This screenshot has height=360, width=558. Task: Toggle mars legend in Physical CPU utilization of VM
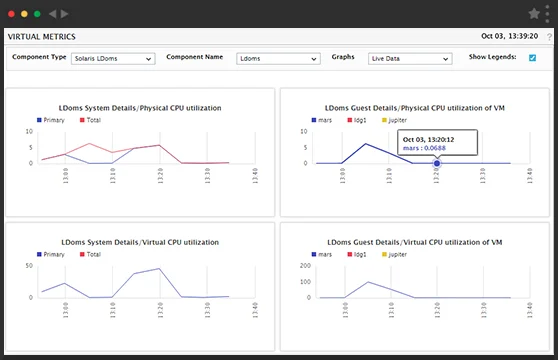point(322,120)
